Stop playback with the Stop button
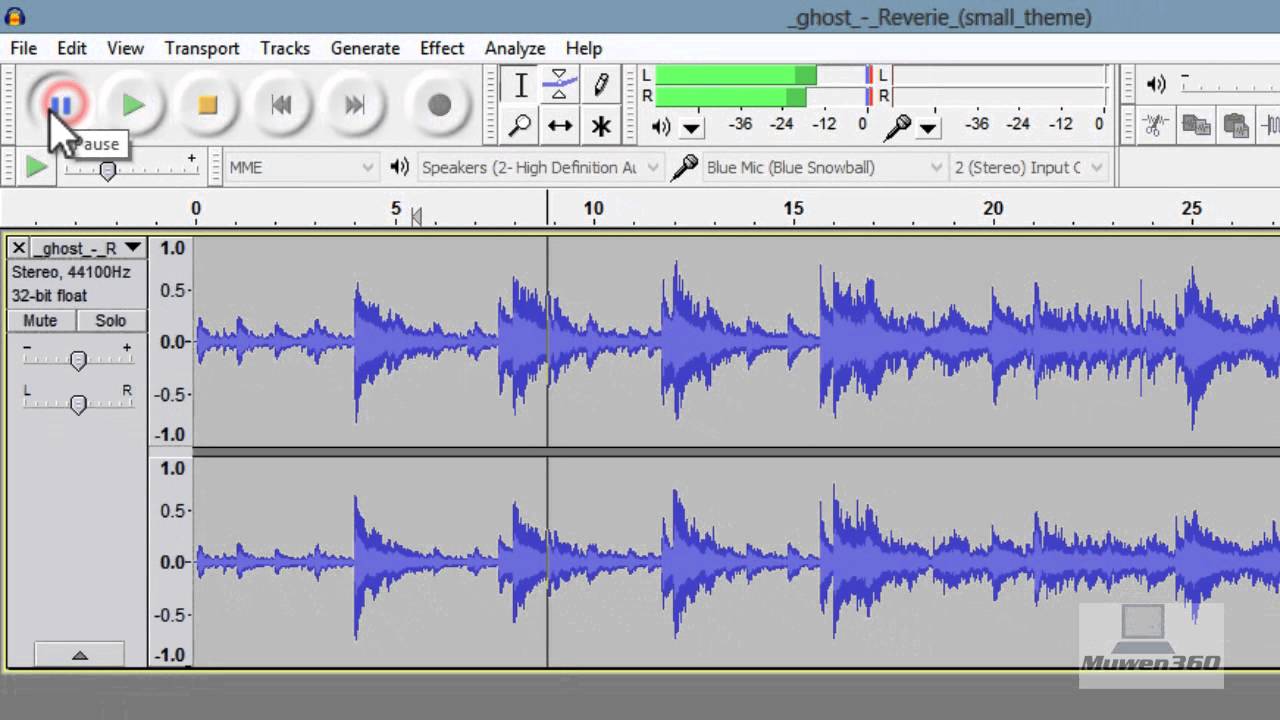1280x720 pixels. click(207, 105)
